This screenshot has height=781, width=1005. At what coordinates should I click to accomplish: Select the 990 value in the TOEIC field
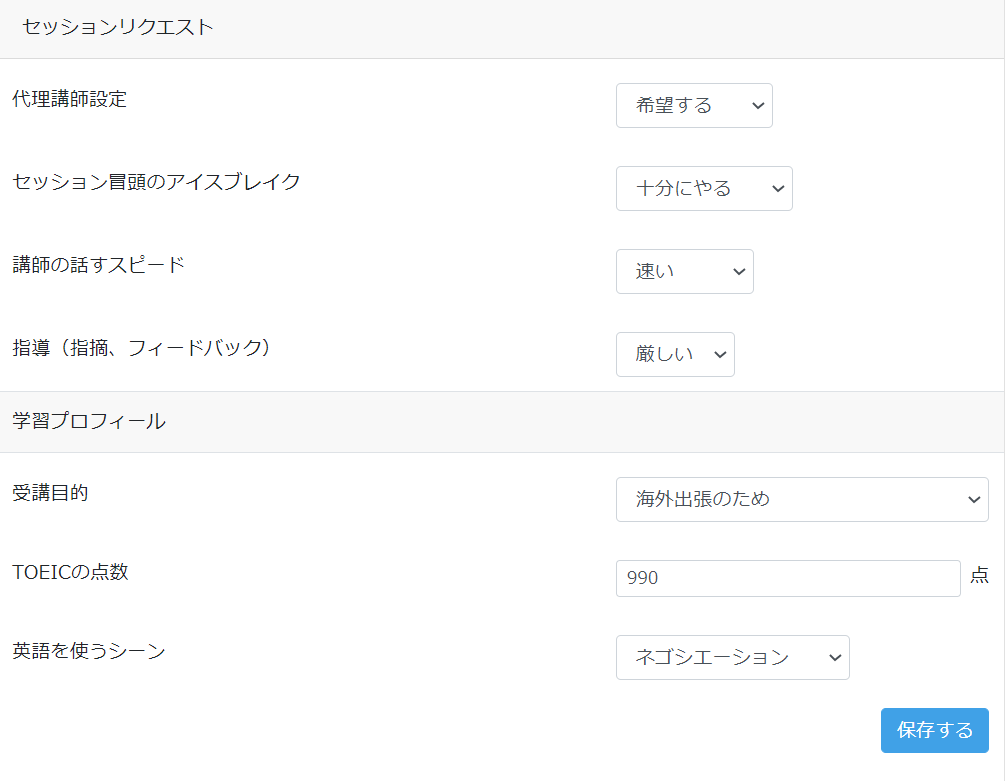click(x=646, y=578)
